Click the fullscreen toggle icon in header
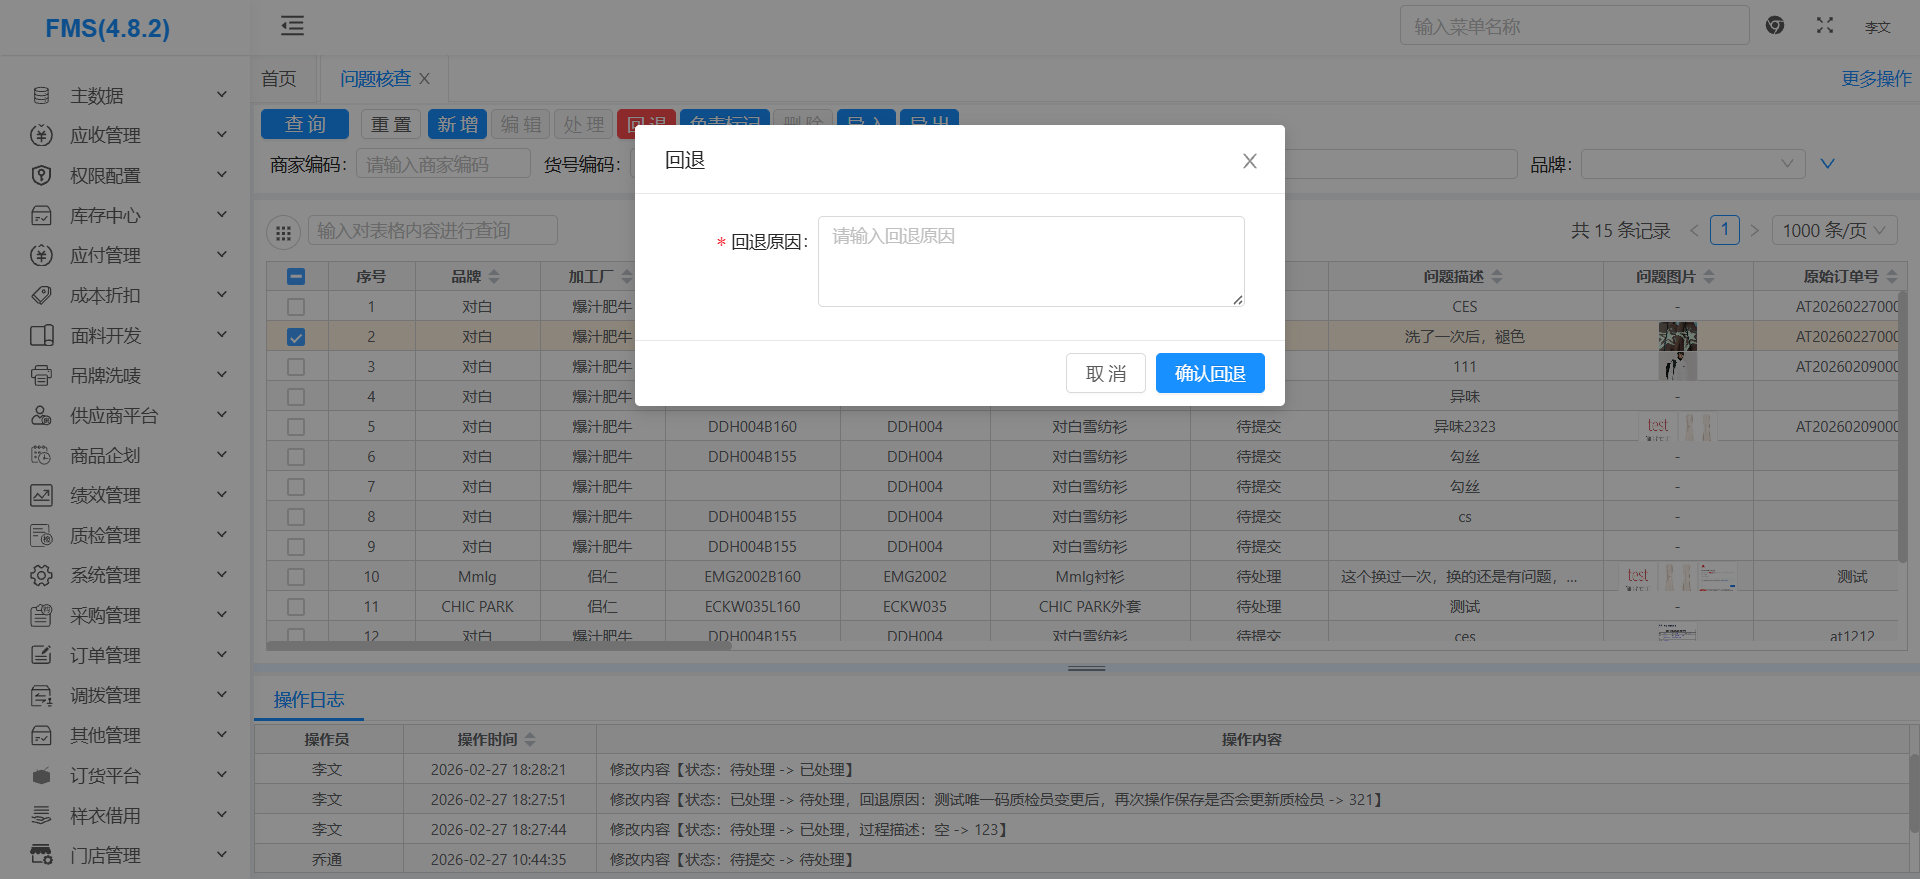Viewport: 1920px width, 879px height. point(1825,26)
